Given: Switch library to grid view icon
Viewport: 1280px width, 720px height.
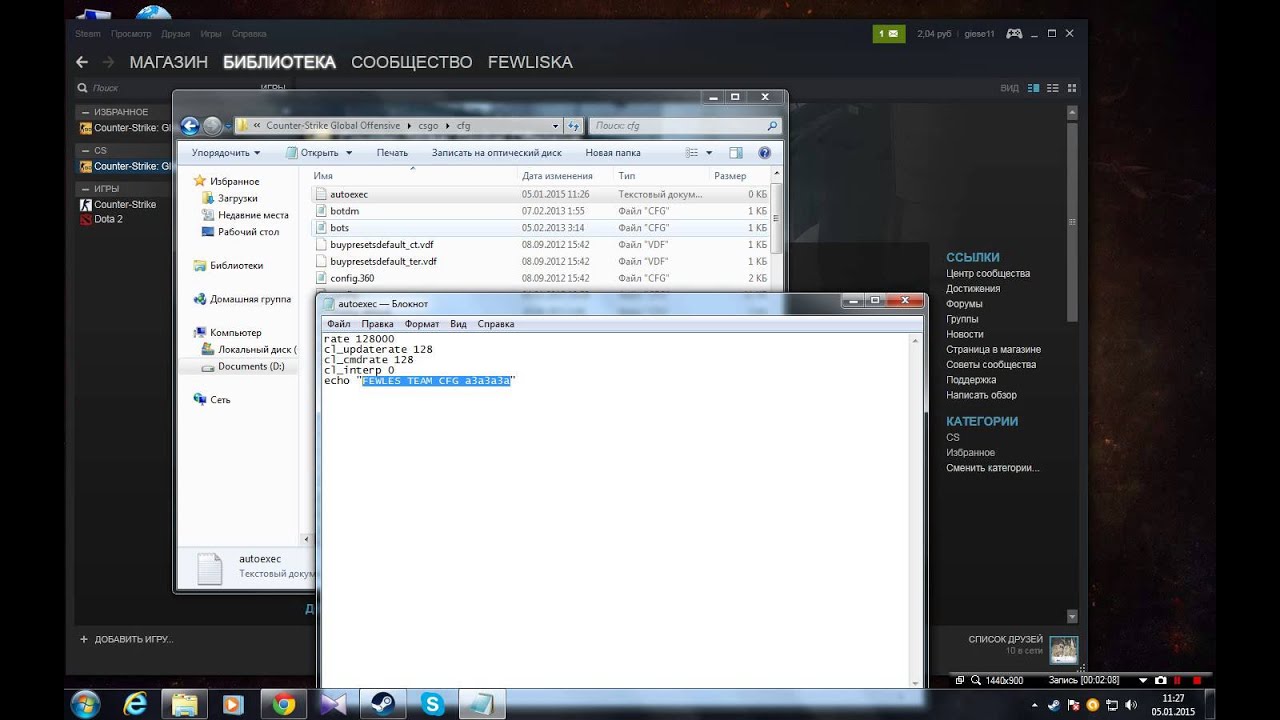Looking at the screenshot, I should coord(1071,88).
